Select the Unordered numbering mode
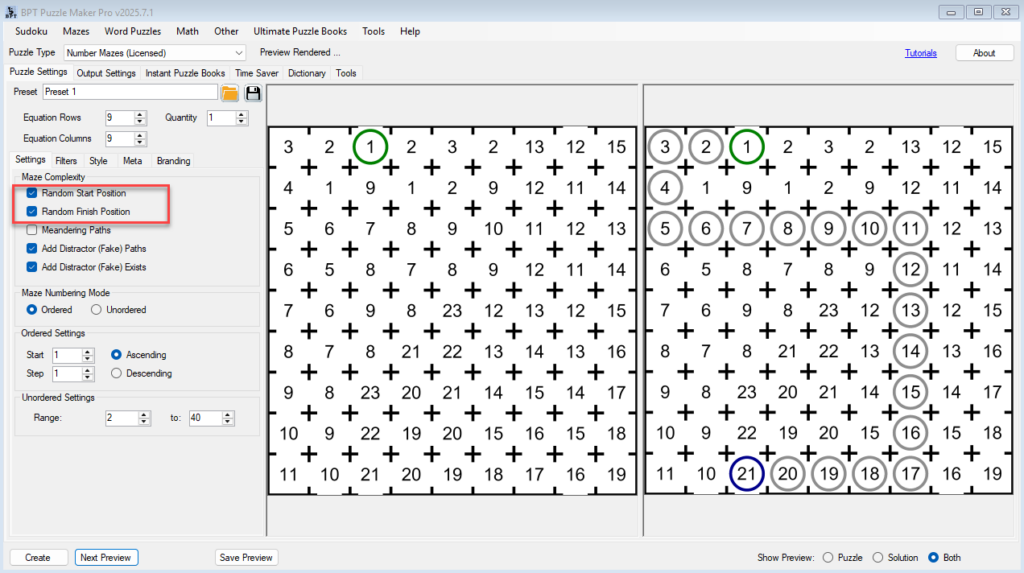The height and width of the screenshot is (573, 1024). coord(96,310)
